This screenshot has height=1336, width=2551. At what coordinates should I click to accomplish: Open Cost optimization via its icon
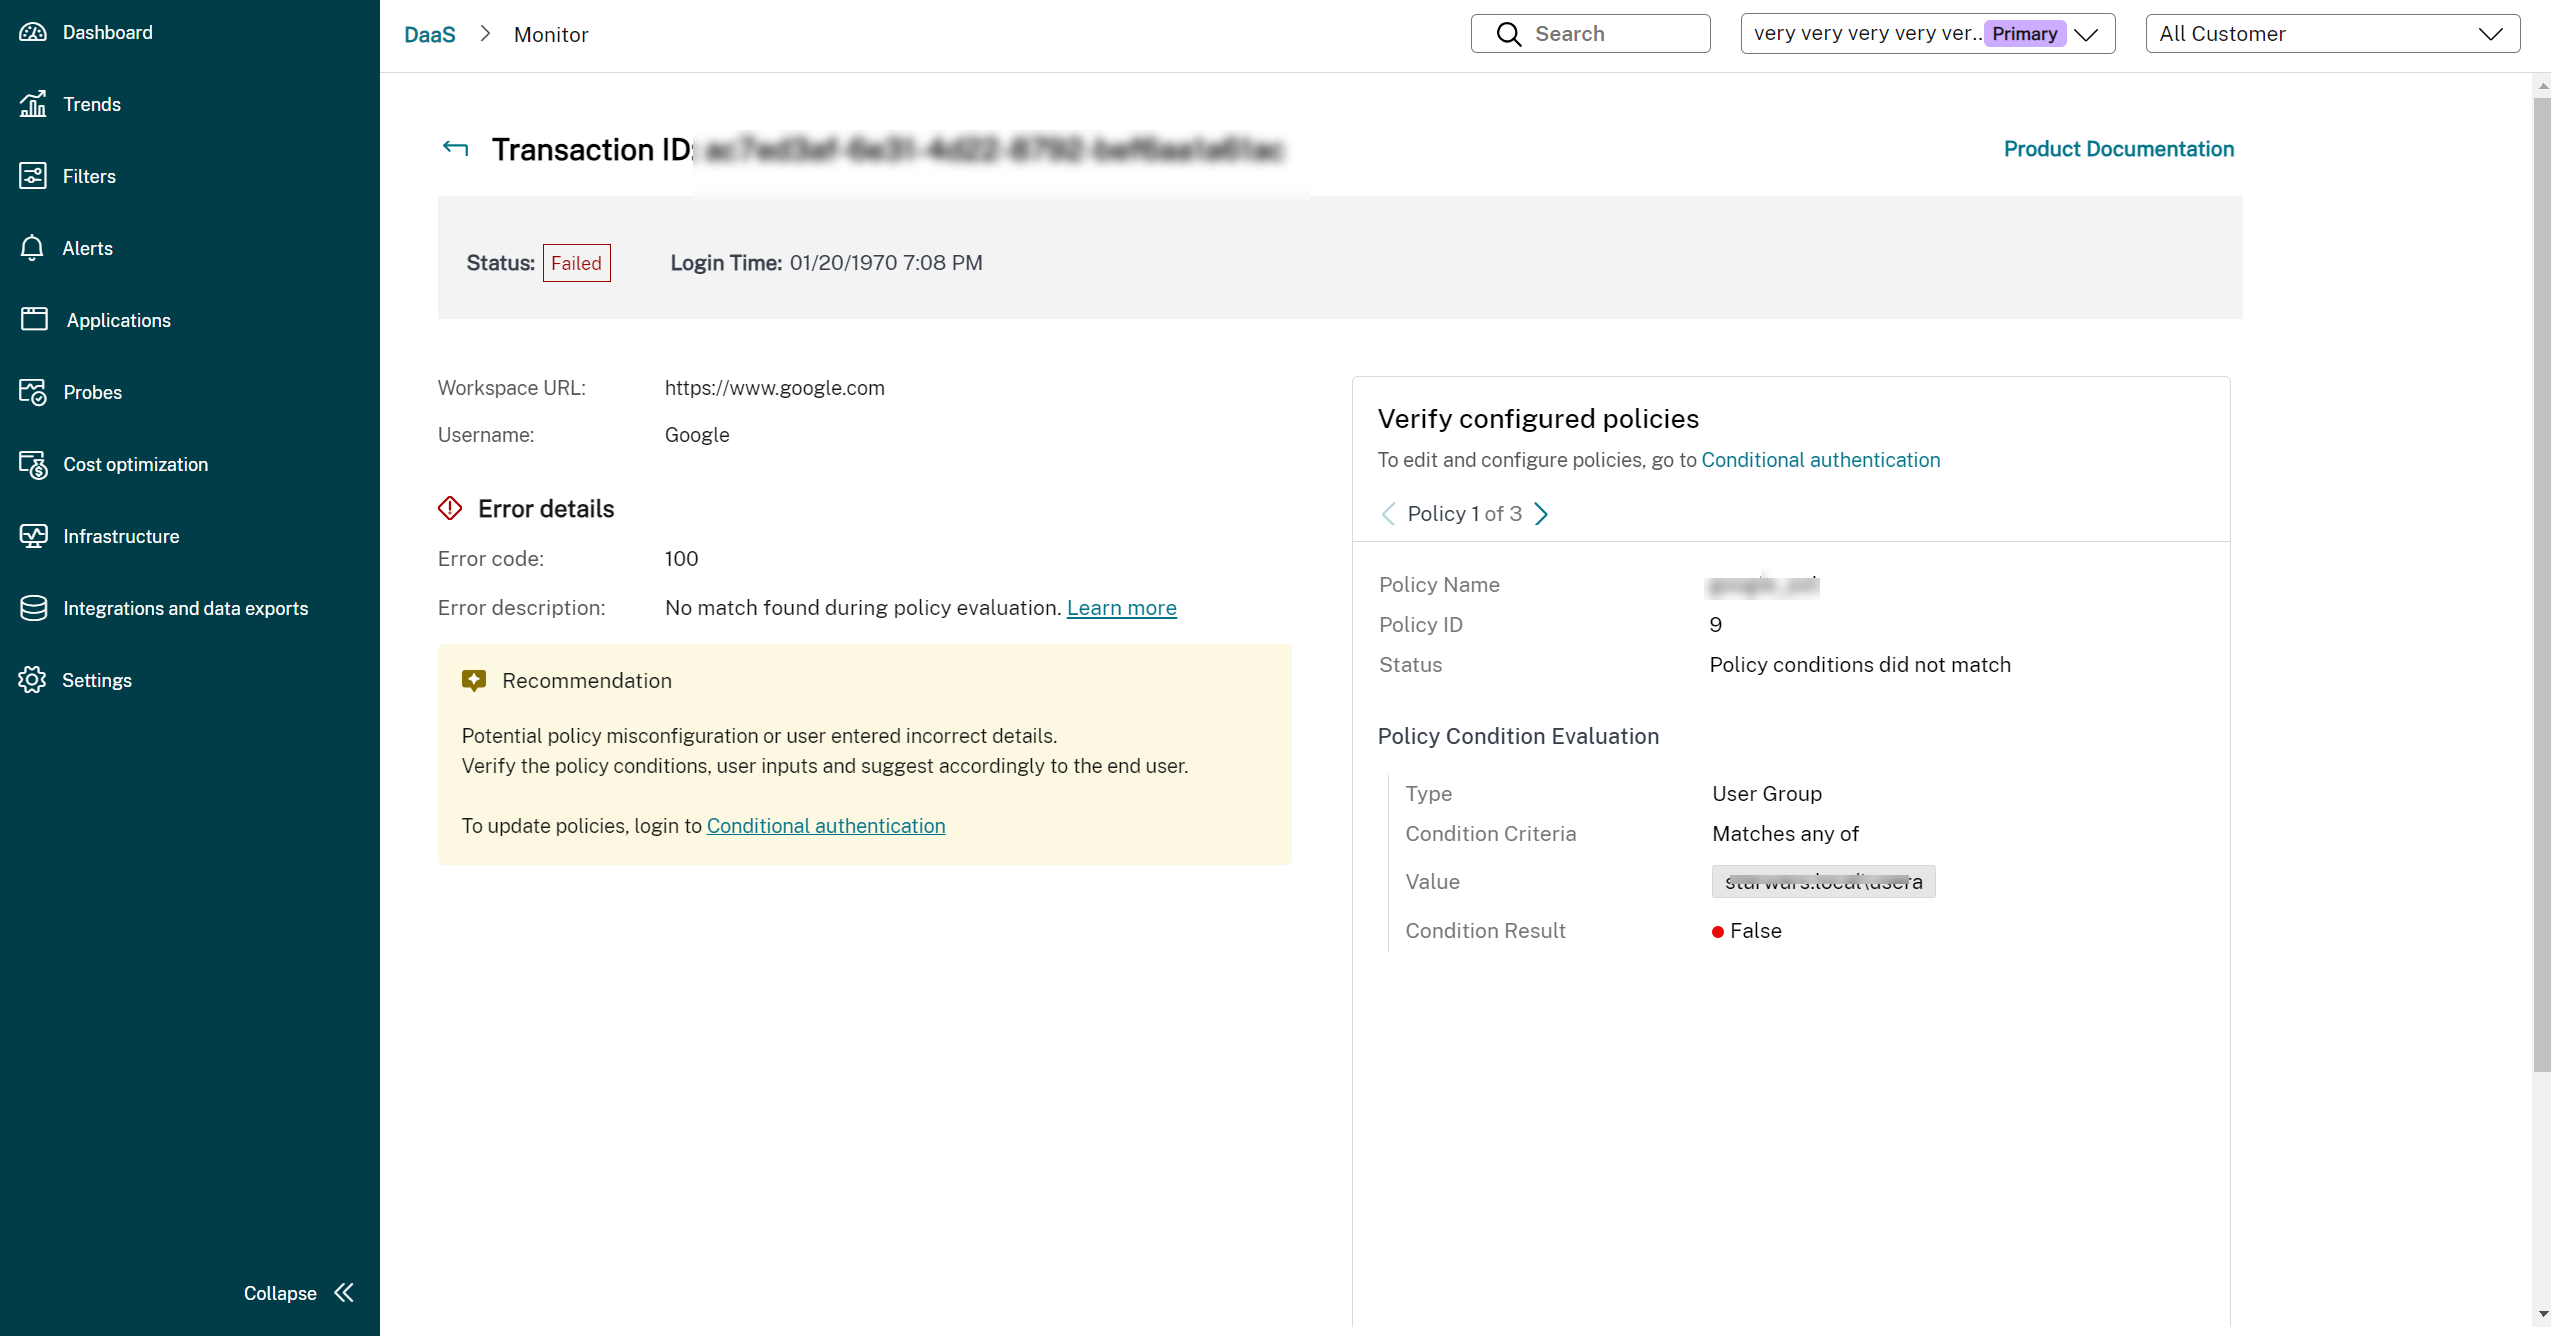coord(33,464)
